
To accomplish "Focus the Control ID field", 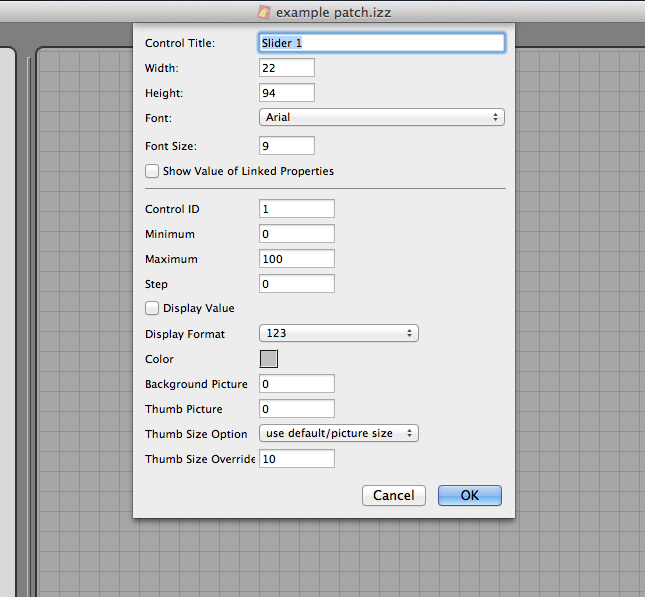I will [296, 209].
